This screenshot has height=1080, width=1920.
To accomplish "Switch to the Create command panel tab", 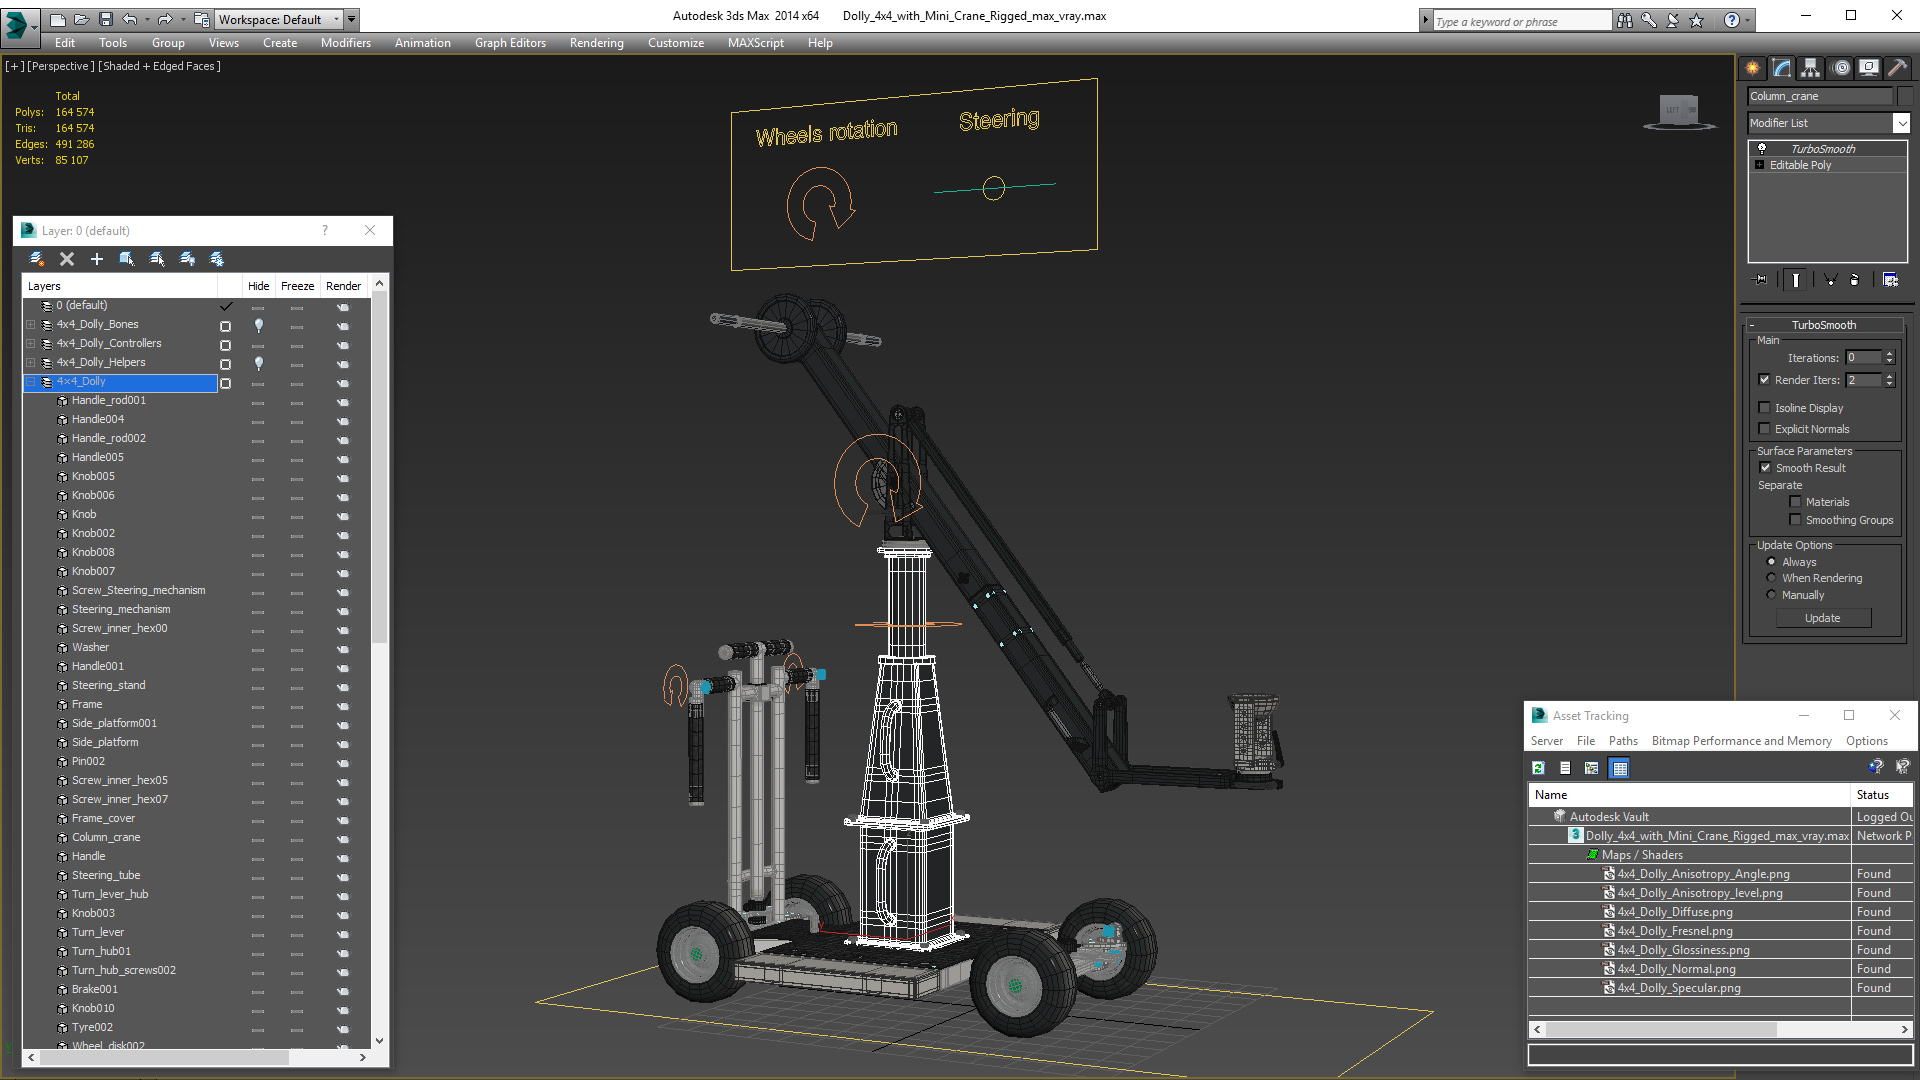I will point(1753,68).
